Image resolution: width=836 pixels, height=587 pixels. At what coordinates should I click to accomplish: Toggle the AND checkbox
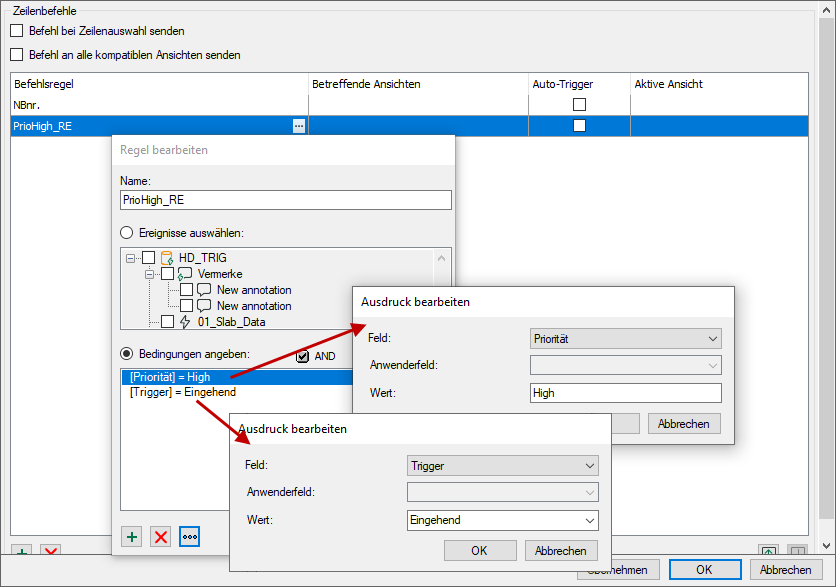click(x=303, y=356)
